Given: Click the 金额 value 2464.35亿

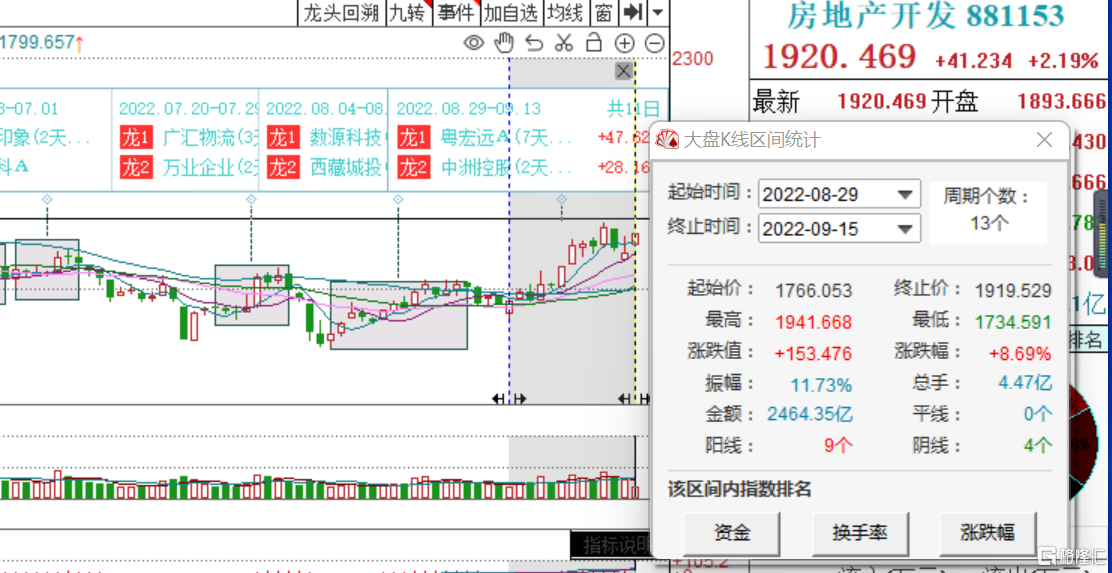Looking at the screenshot, I should 810,414.
